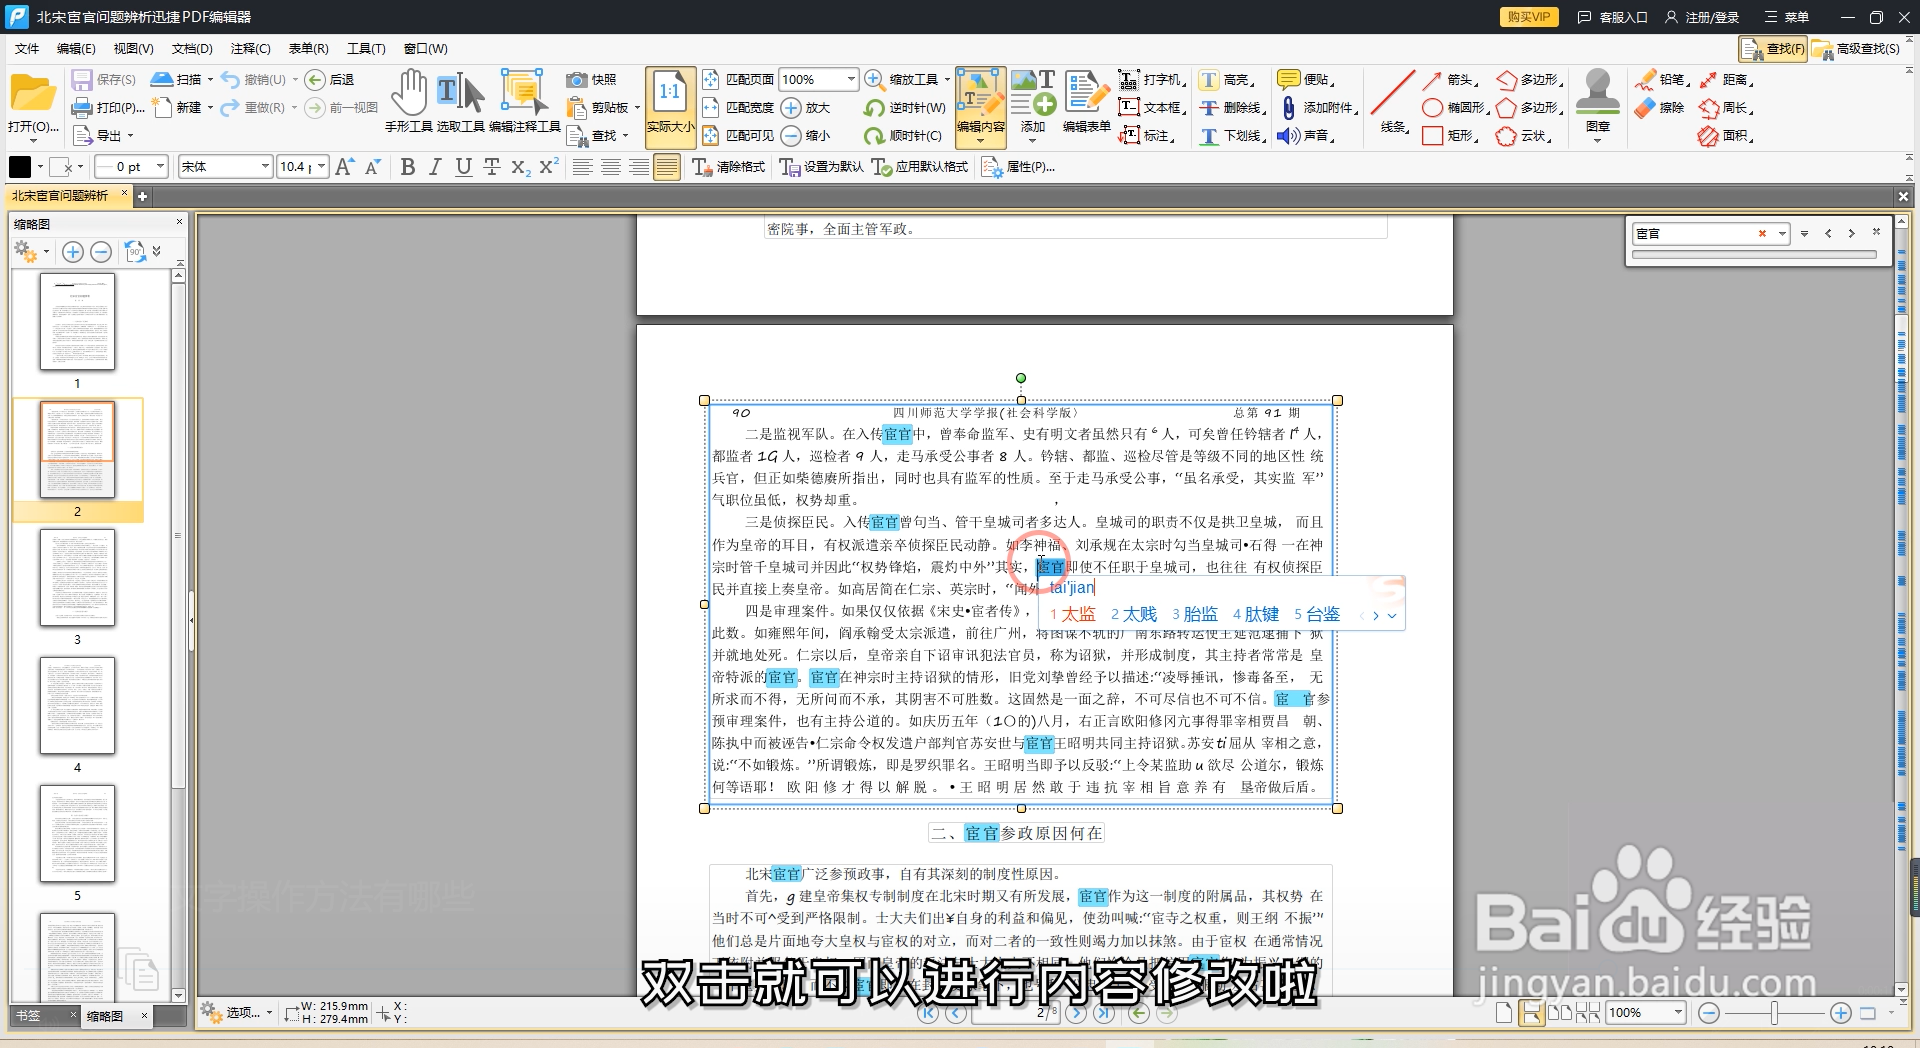
Task: Toggle italic formatting
Action: pos(435,167)
